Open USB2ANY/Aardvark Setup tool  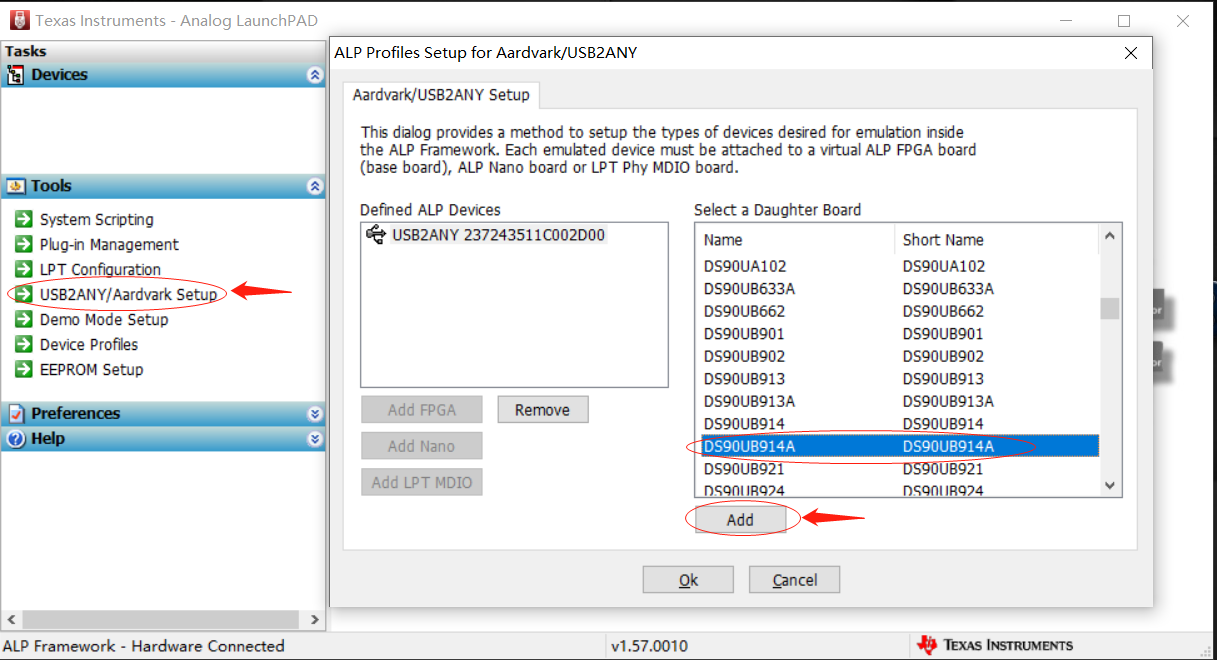pyautogui.click(x=128, y=295)
